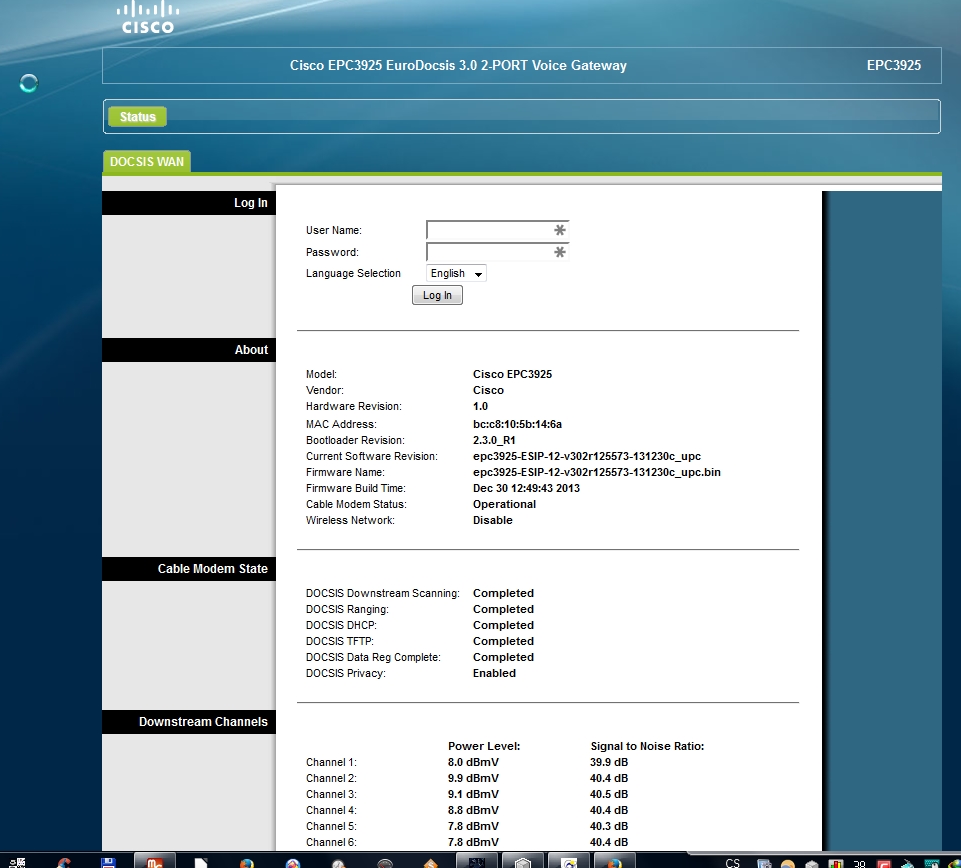Open the Language Selection dropdown
Screen dimensions: 961x868
point(456,273)
